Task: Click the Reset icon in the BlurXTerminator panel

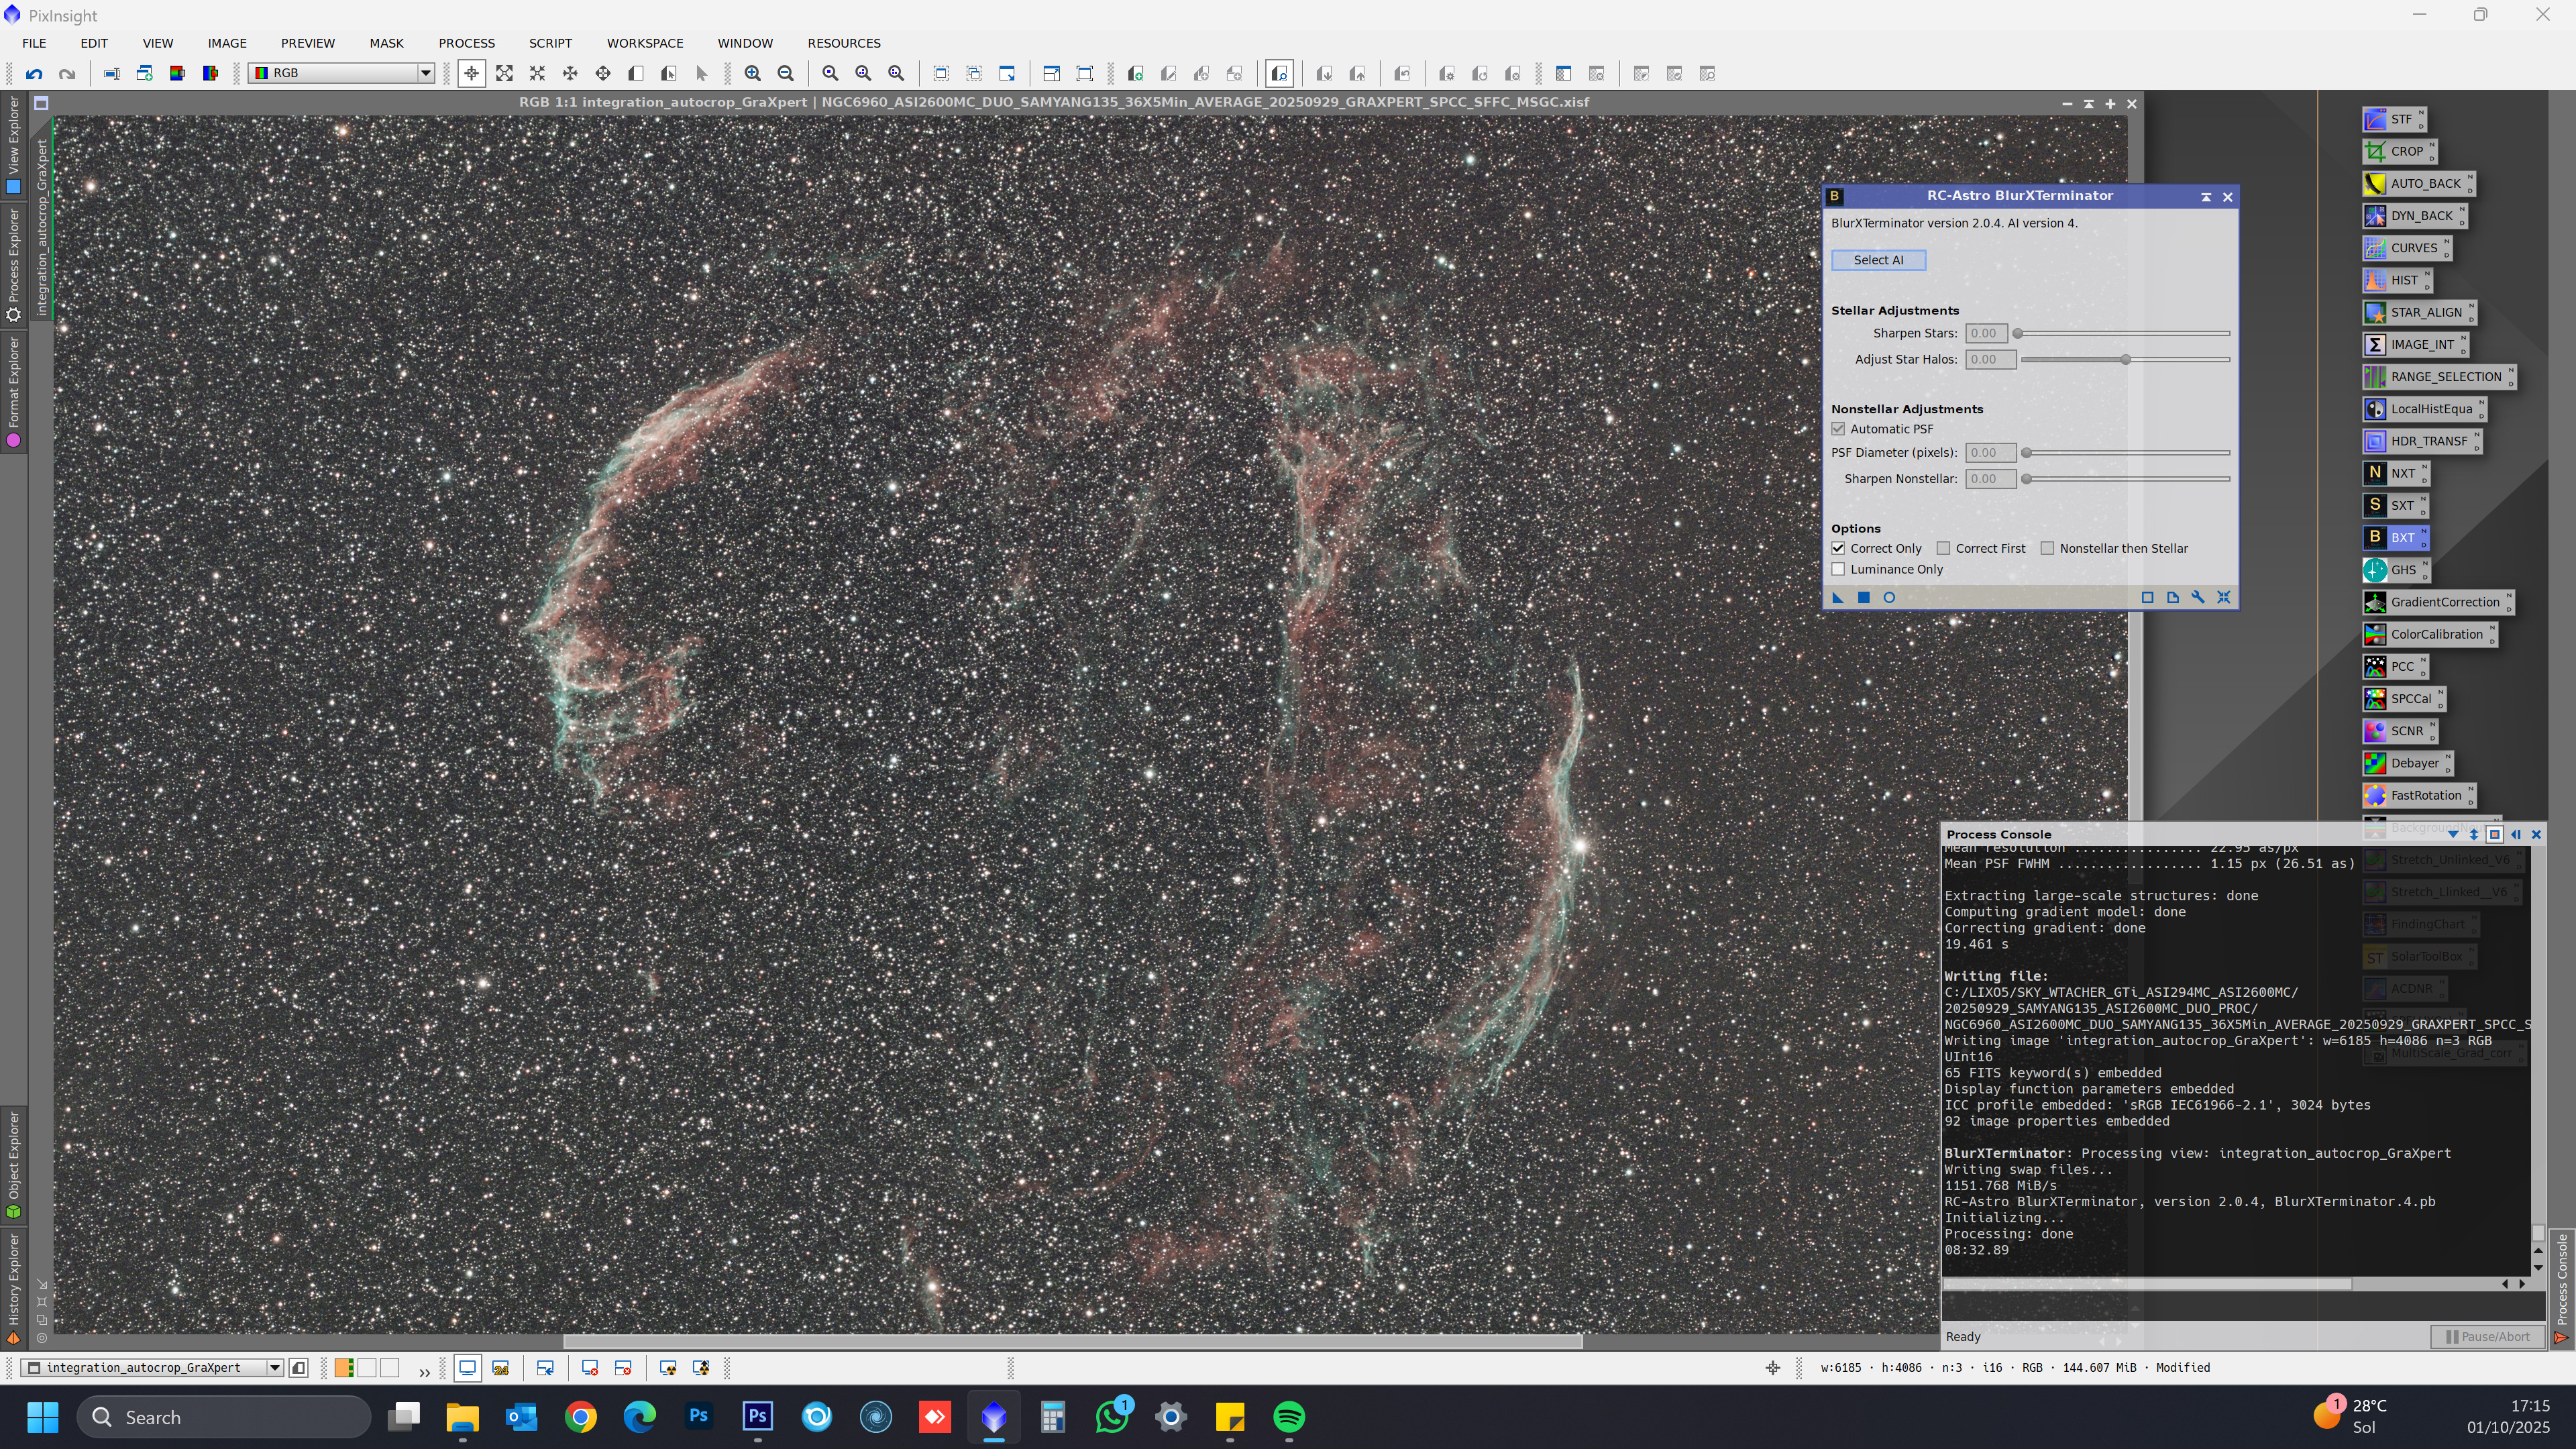Action: [2224, 597]
